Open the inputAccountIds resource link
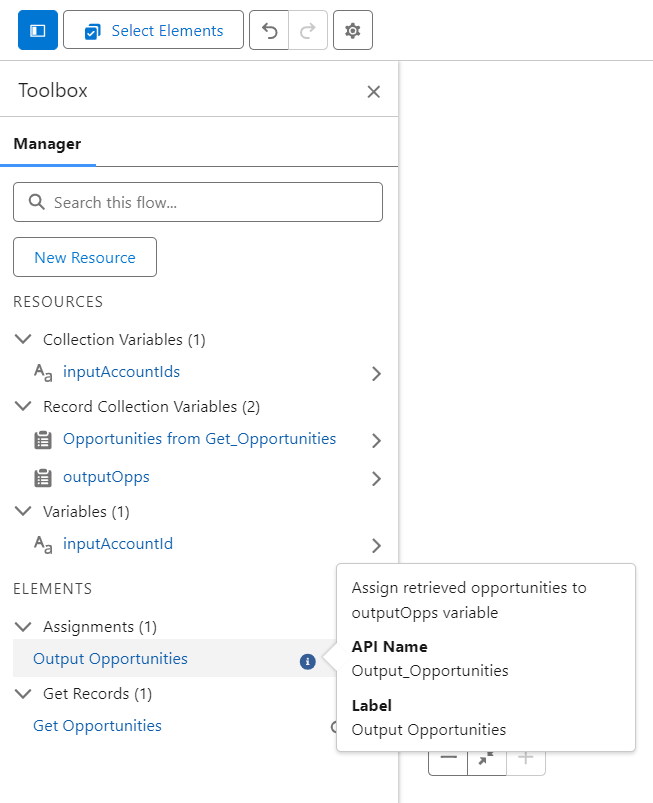Viewport: 653px width, 803px height. coord(121,372)
